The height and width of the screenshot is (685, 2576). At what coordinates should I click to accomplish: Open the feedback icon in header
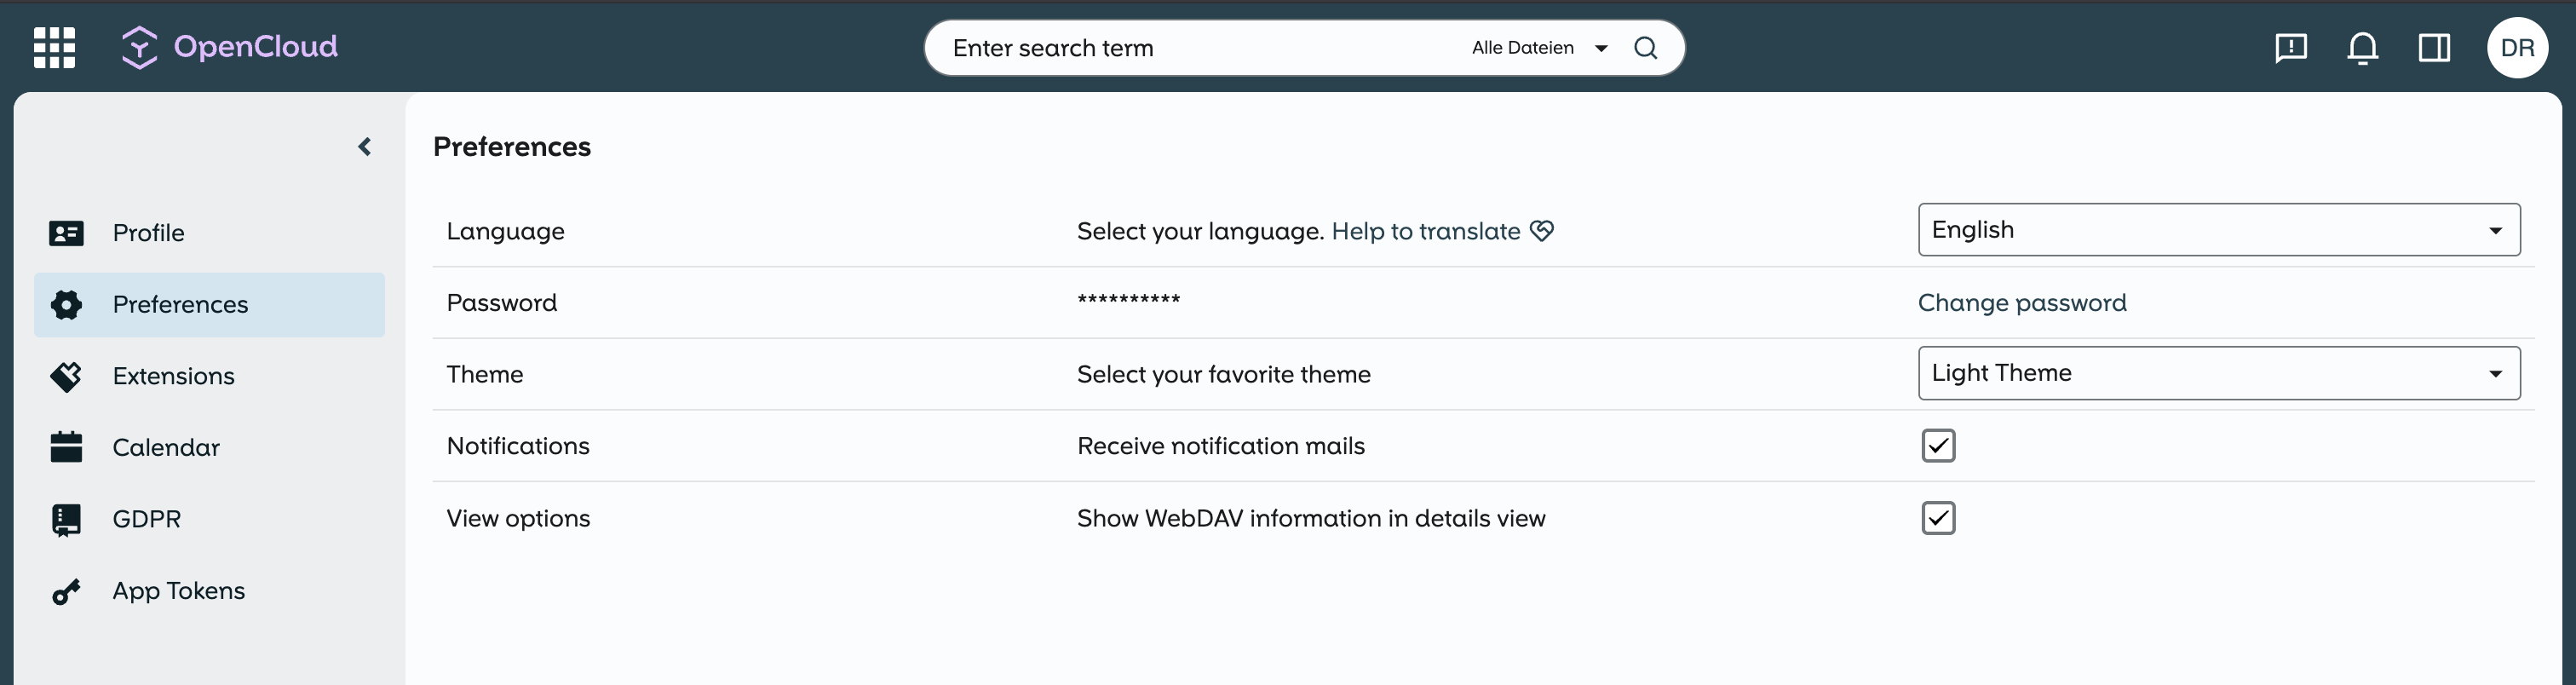pos(2290,47)
